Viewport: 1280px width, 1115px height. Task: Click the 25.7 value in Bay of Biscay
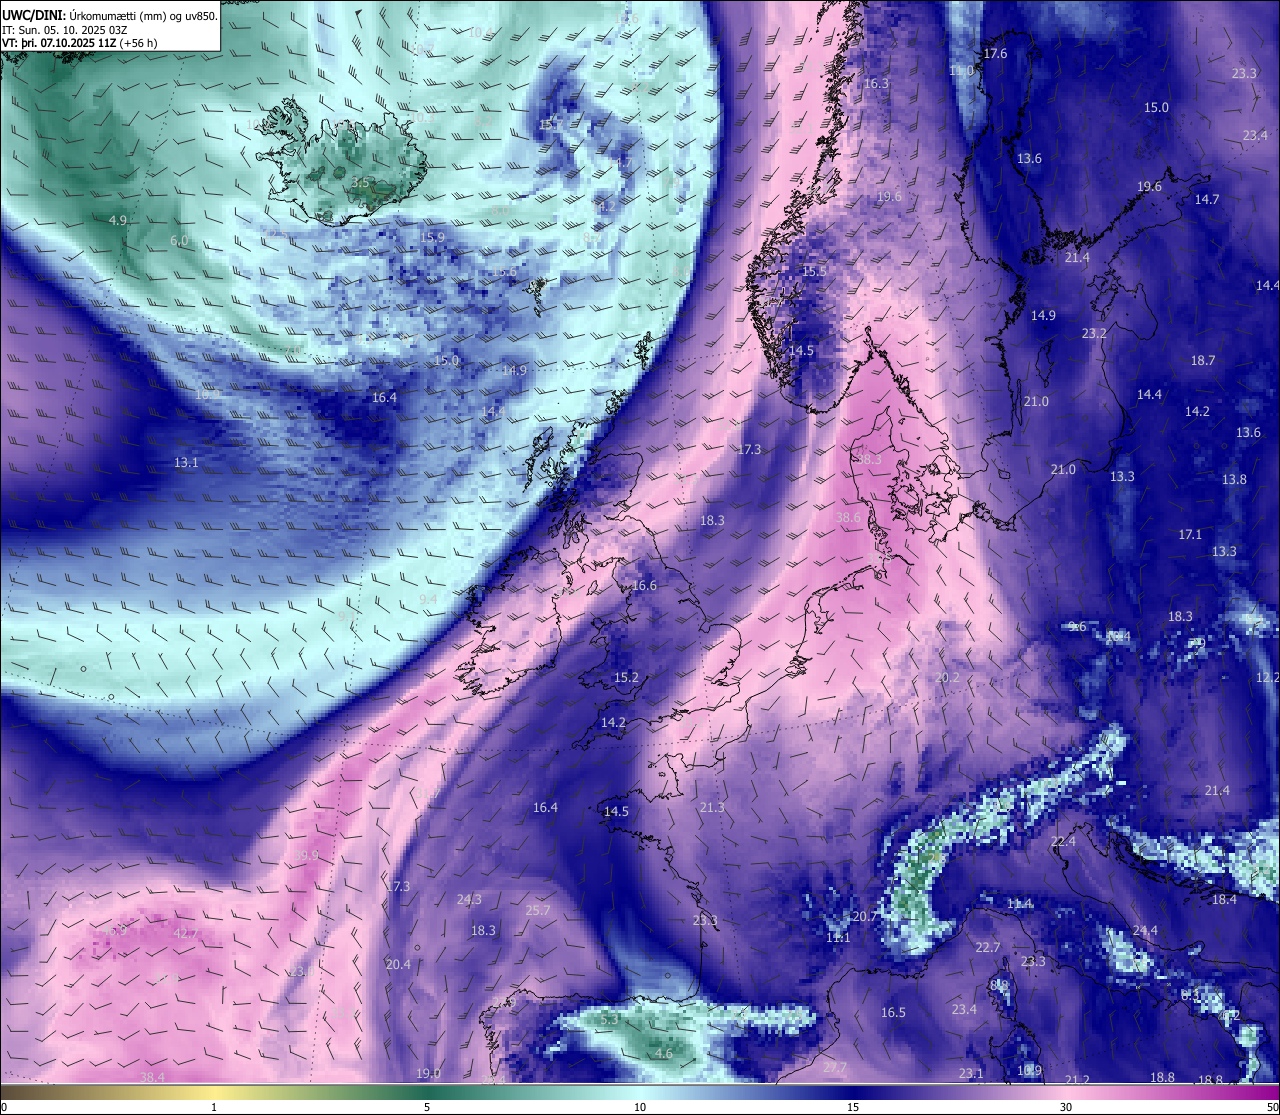coord(538,911)
